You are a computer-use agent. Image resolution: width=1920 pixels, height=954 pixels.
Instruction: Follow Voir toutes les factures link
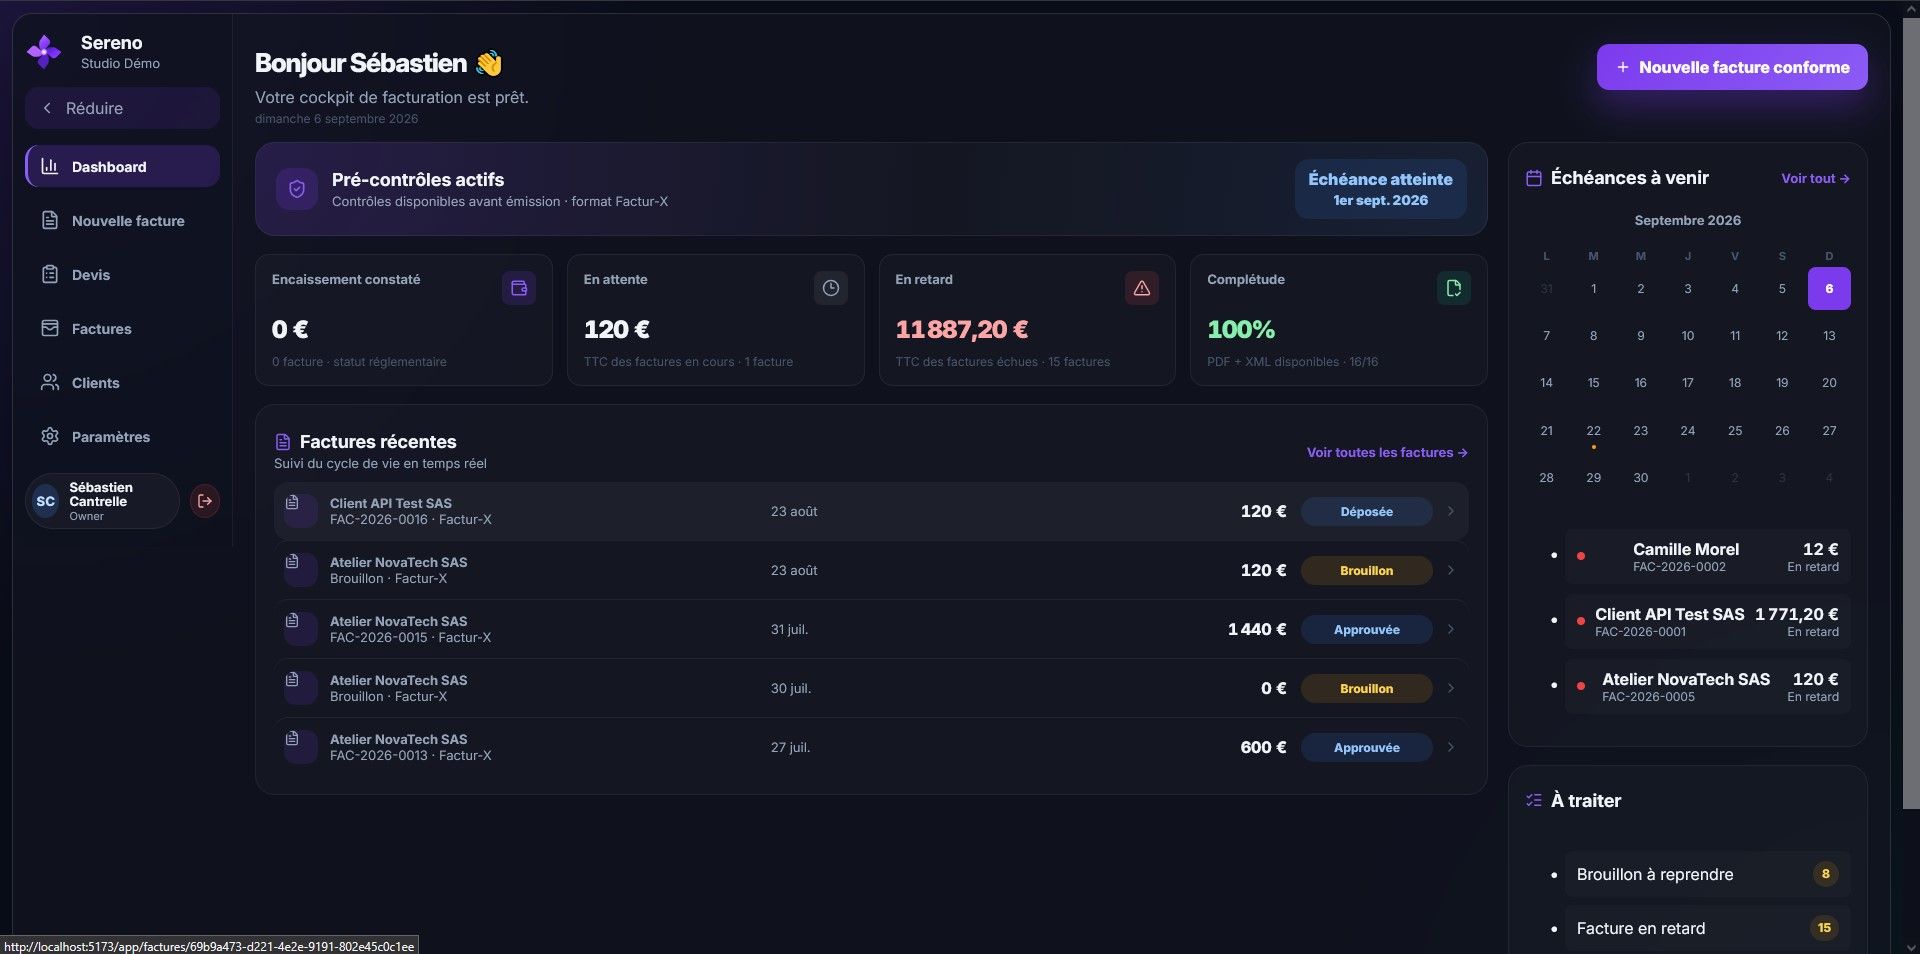click(x=1387, y=453)
